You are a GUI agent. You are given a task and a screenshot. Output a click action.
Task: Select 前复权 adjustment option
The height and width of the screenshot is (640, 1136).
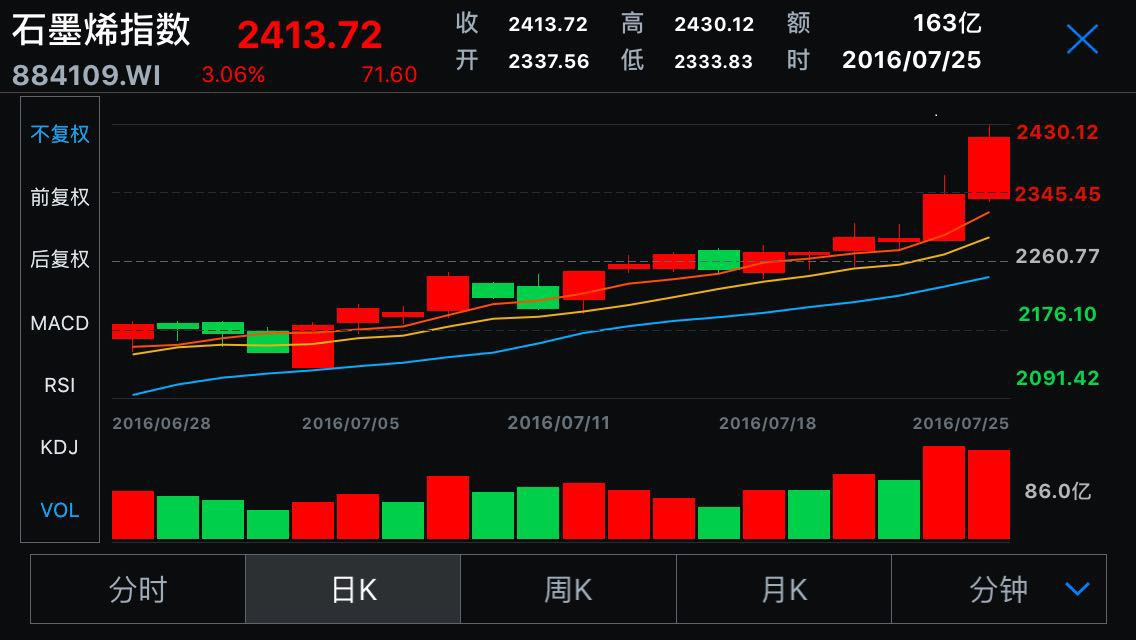[x=60, y=197]
